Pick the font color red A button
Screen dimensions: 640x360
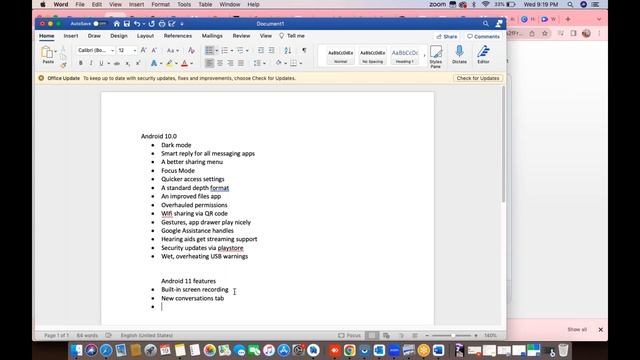(x=184, y=63)
